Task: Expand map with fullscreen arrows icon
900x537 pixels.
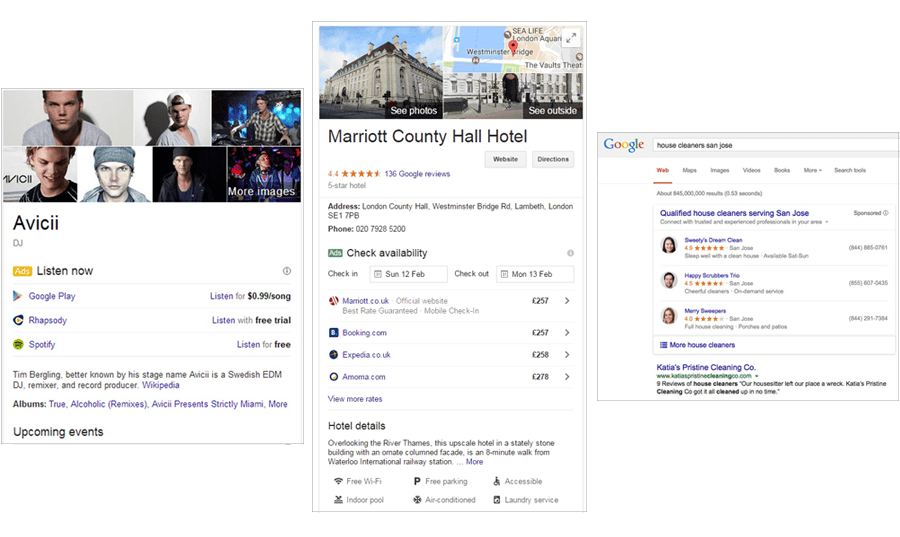Action: 571,38
